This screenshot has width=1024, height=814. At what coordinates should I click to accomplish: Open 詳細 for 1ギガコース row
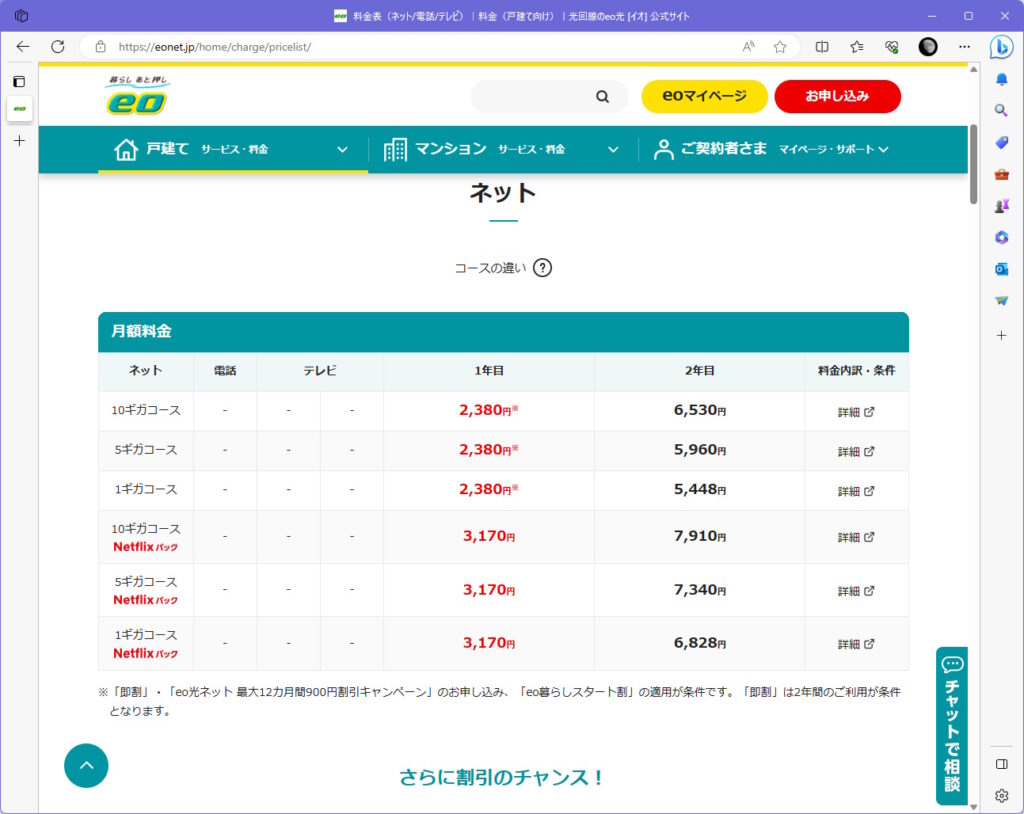click(x=856, y=491)
